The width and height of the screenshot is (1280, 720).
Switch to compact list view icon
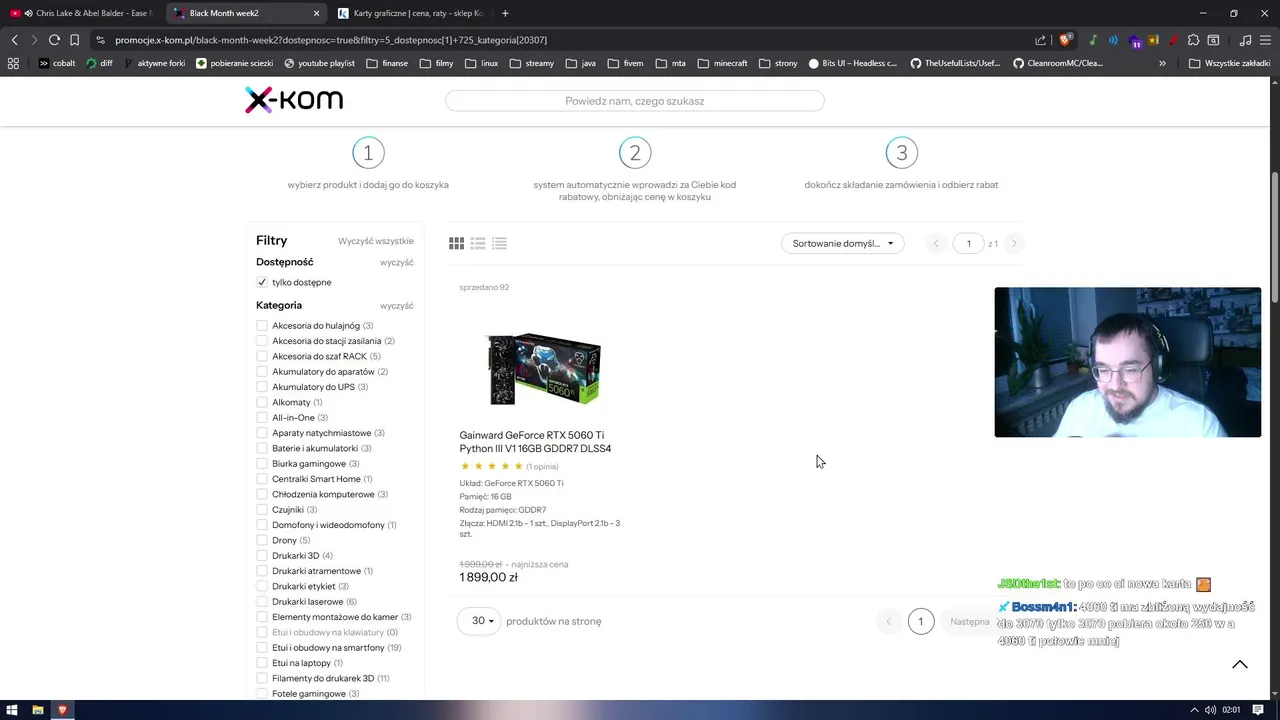tap(499, 243)
